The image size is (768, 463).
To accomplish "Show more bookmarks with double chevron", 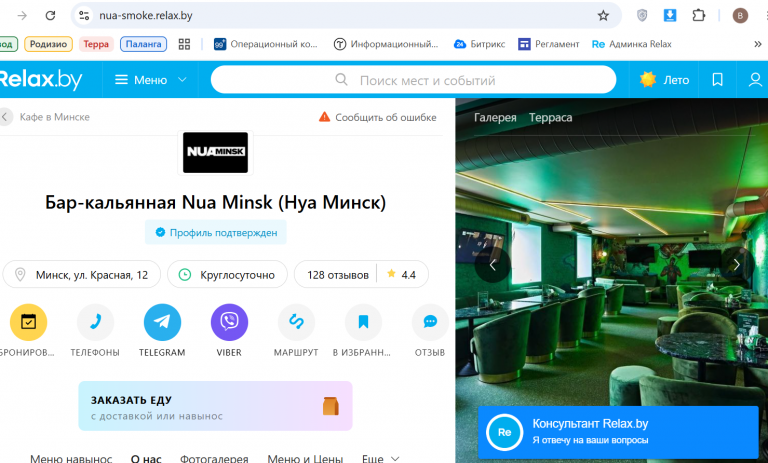I will (x=758, y=44).
